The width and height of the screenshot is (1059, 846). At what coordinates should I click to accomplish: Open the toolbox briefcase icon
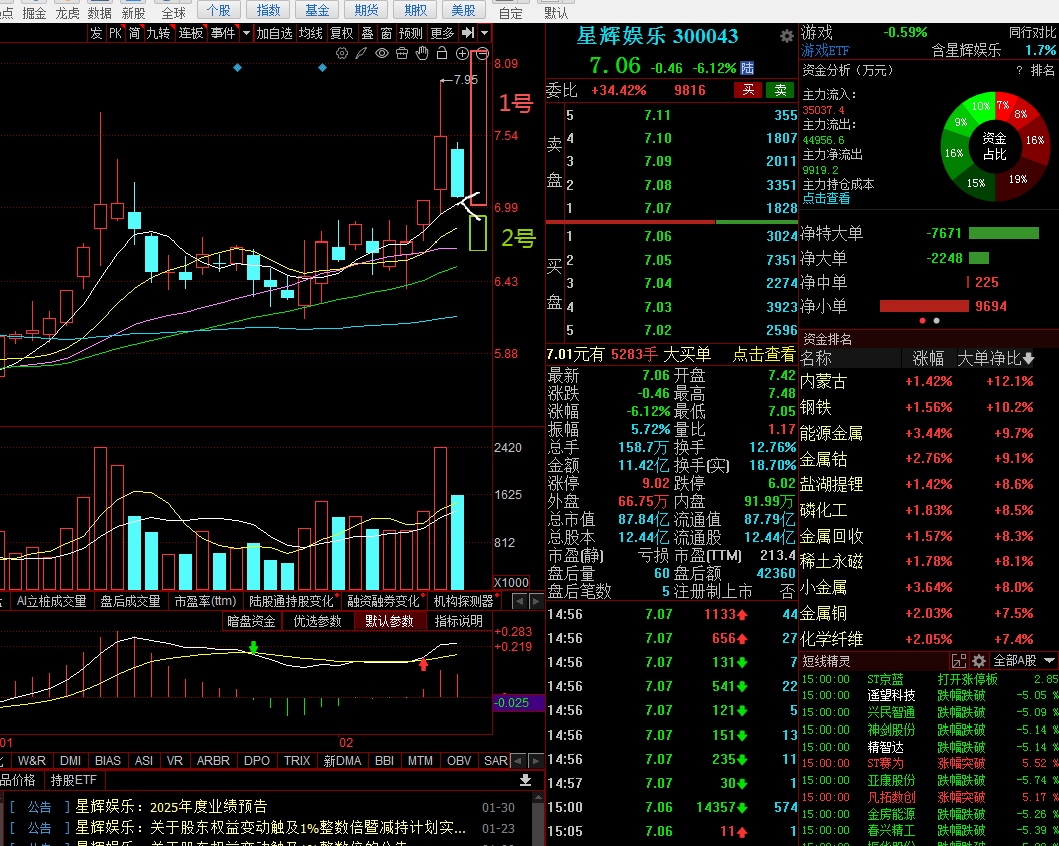tap(403, 54)
